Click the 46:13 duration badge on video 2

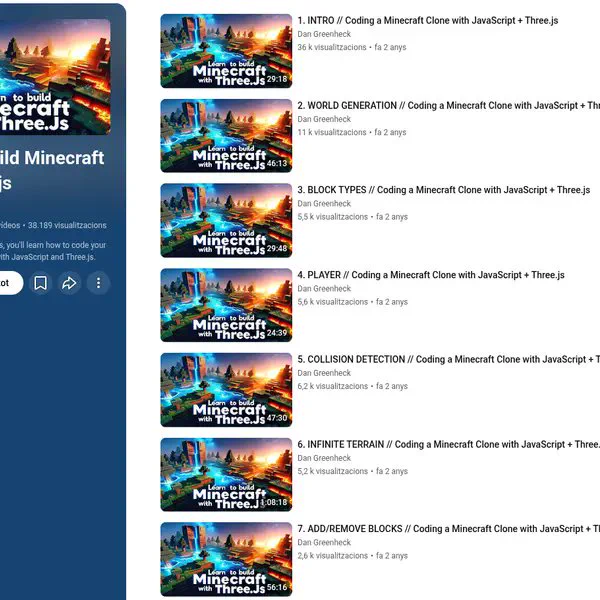277,164
